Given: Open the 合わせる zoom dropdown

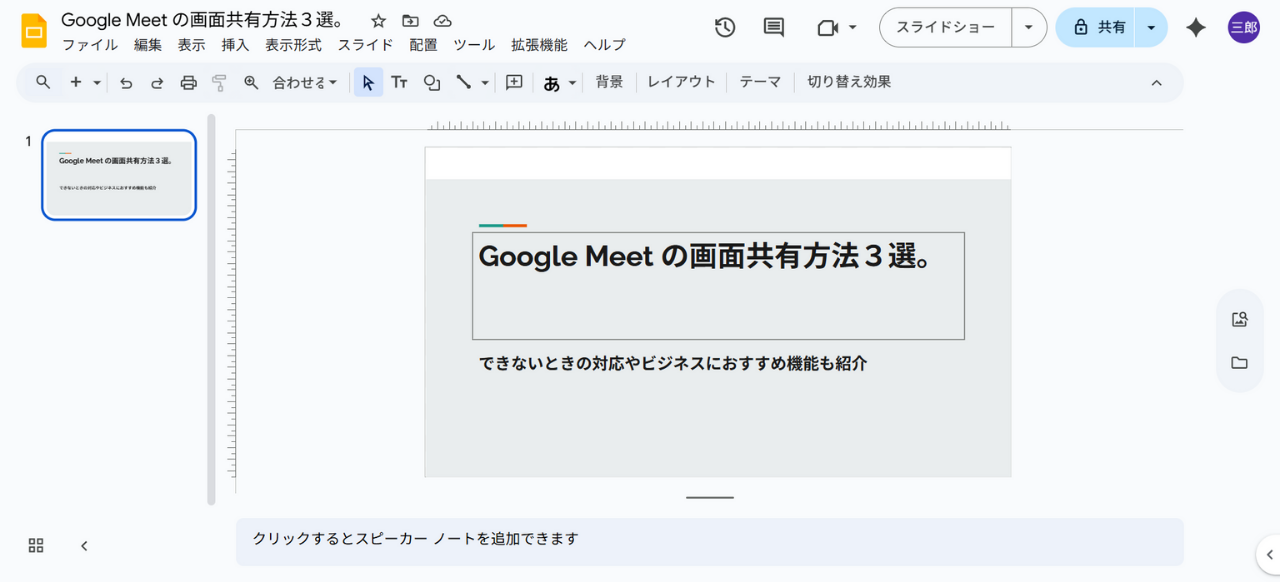Looking at the screenshot, I should click(x=305, y=83).
